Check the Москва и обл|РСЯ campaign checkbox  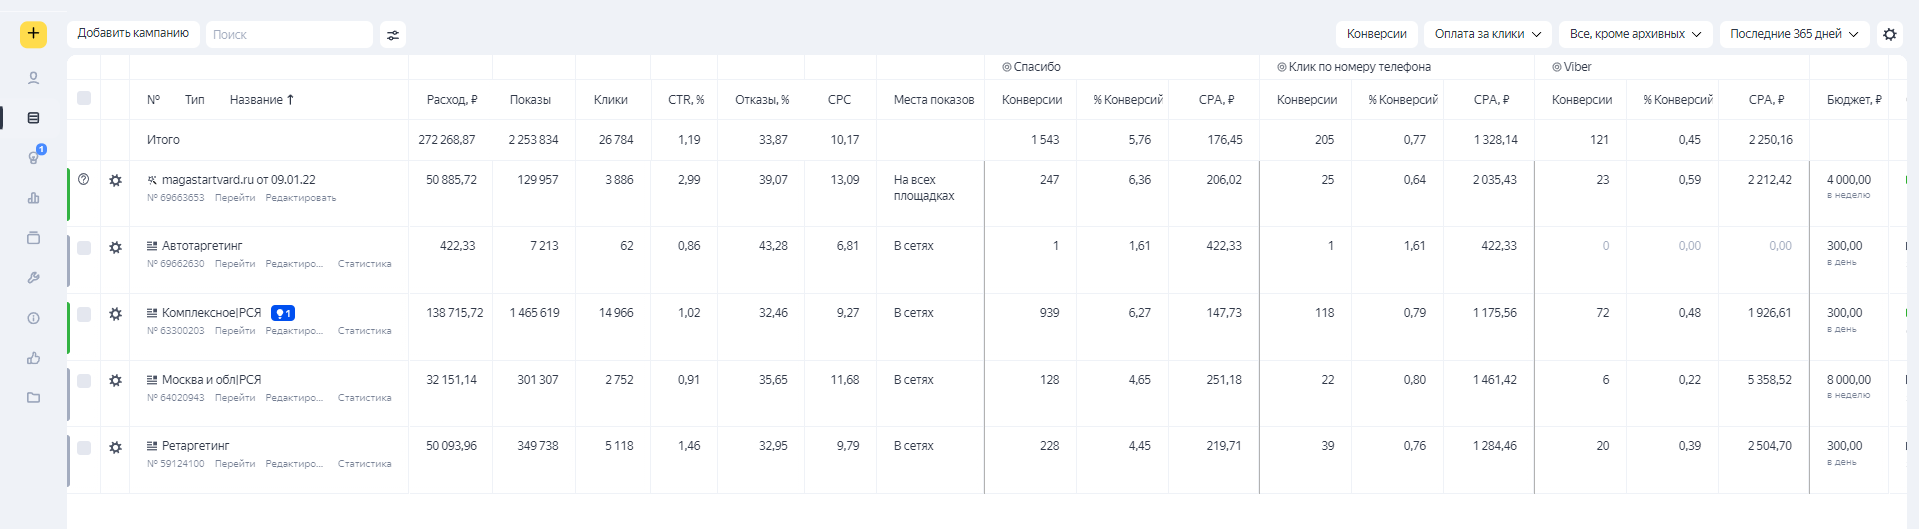click(84, 381)
